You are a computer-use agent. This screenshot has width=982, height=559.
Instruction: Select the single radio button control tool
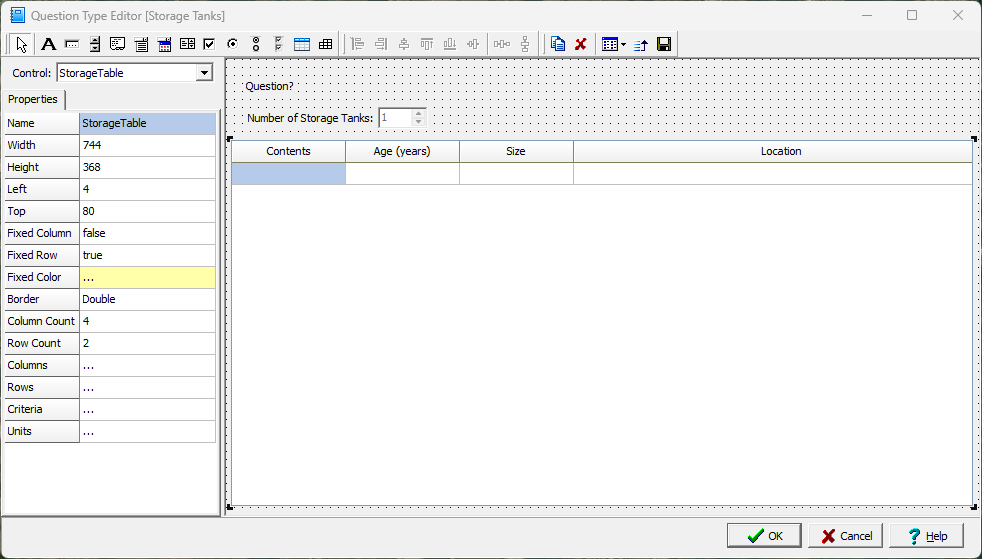point(232,44)
